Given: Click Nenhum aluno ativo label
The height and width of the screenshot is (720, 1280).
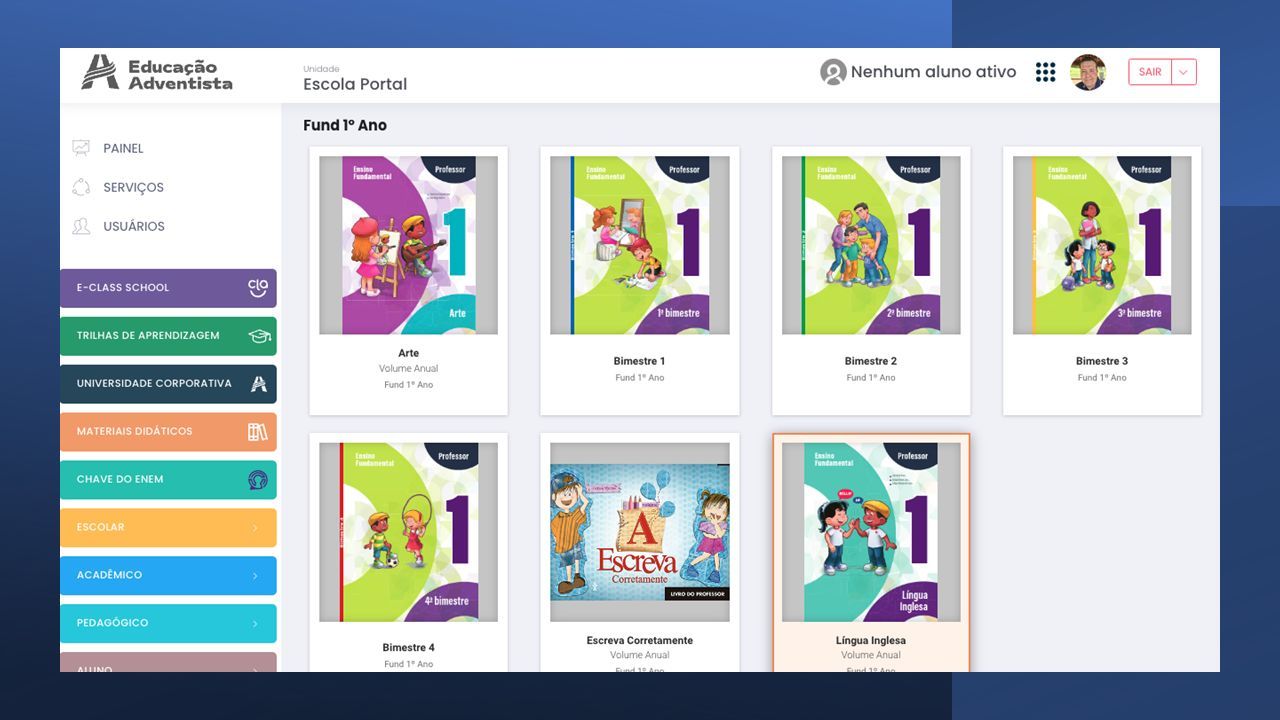Looking at the screenshot, I should point(933,72).
